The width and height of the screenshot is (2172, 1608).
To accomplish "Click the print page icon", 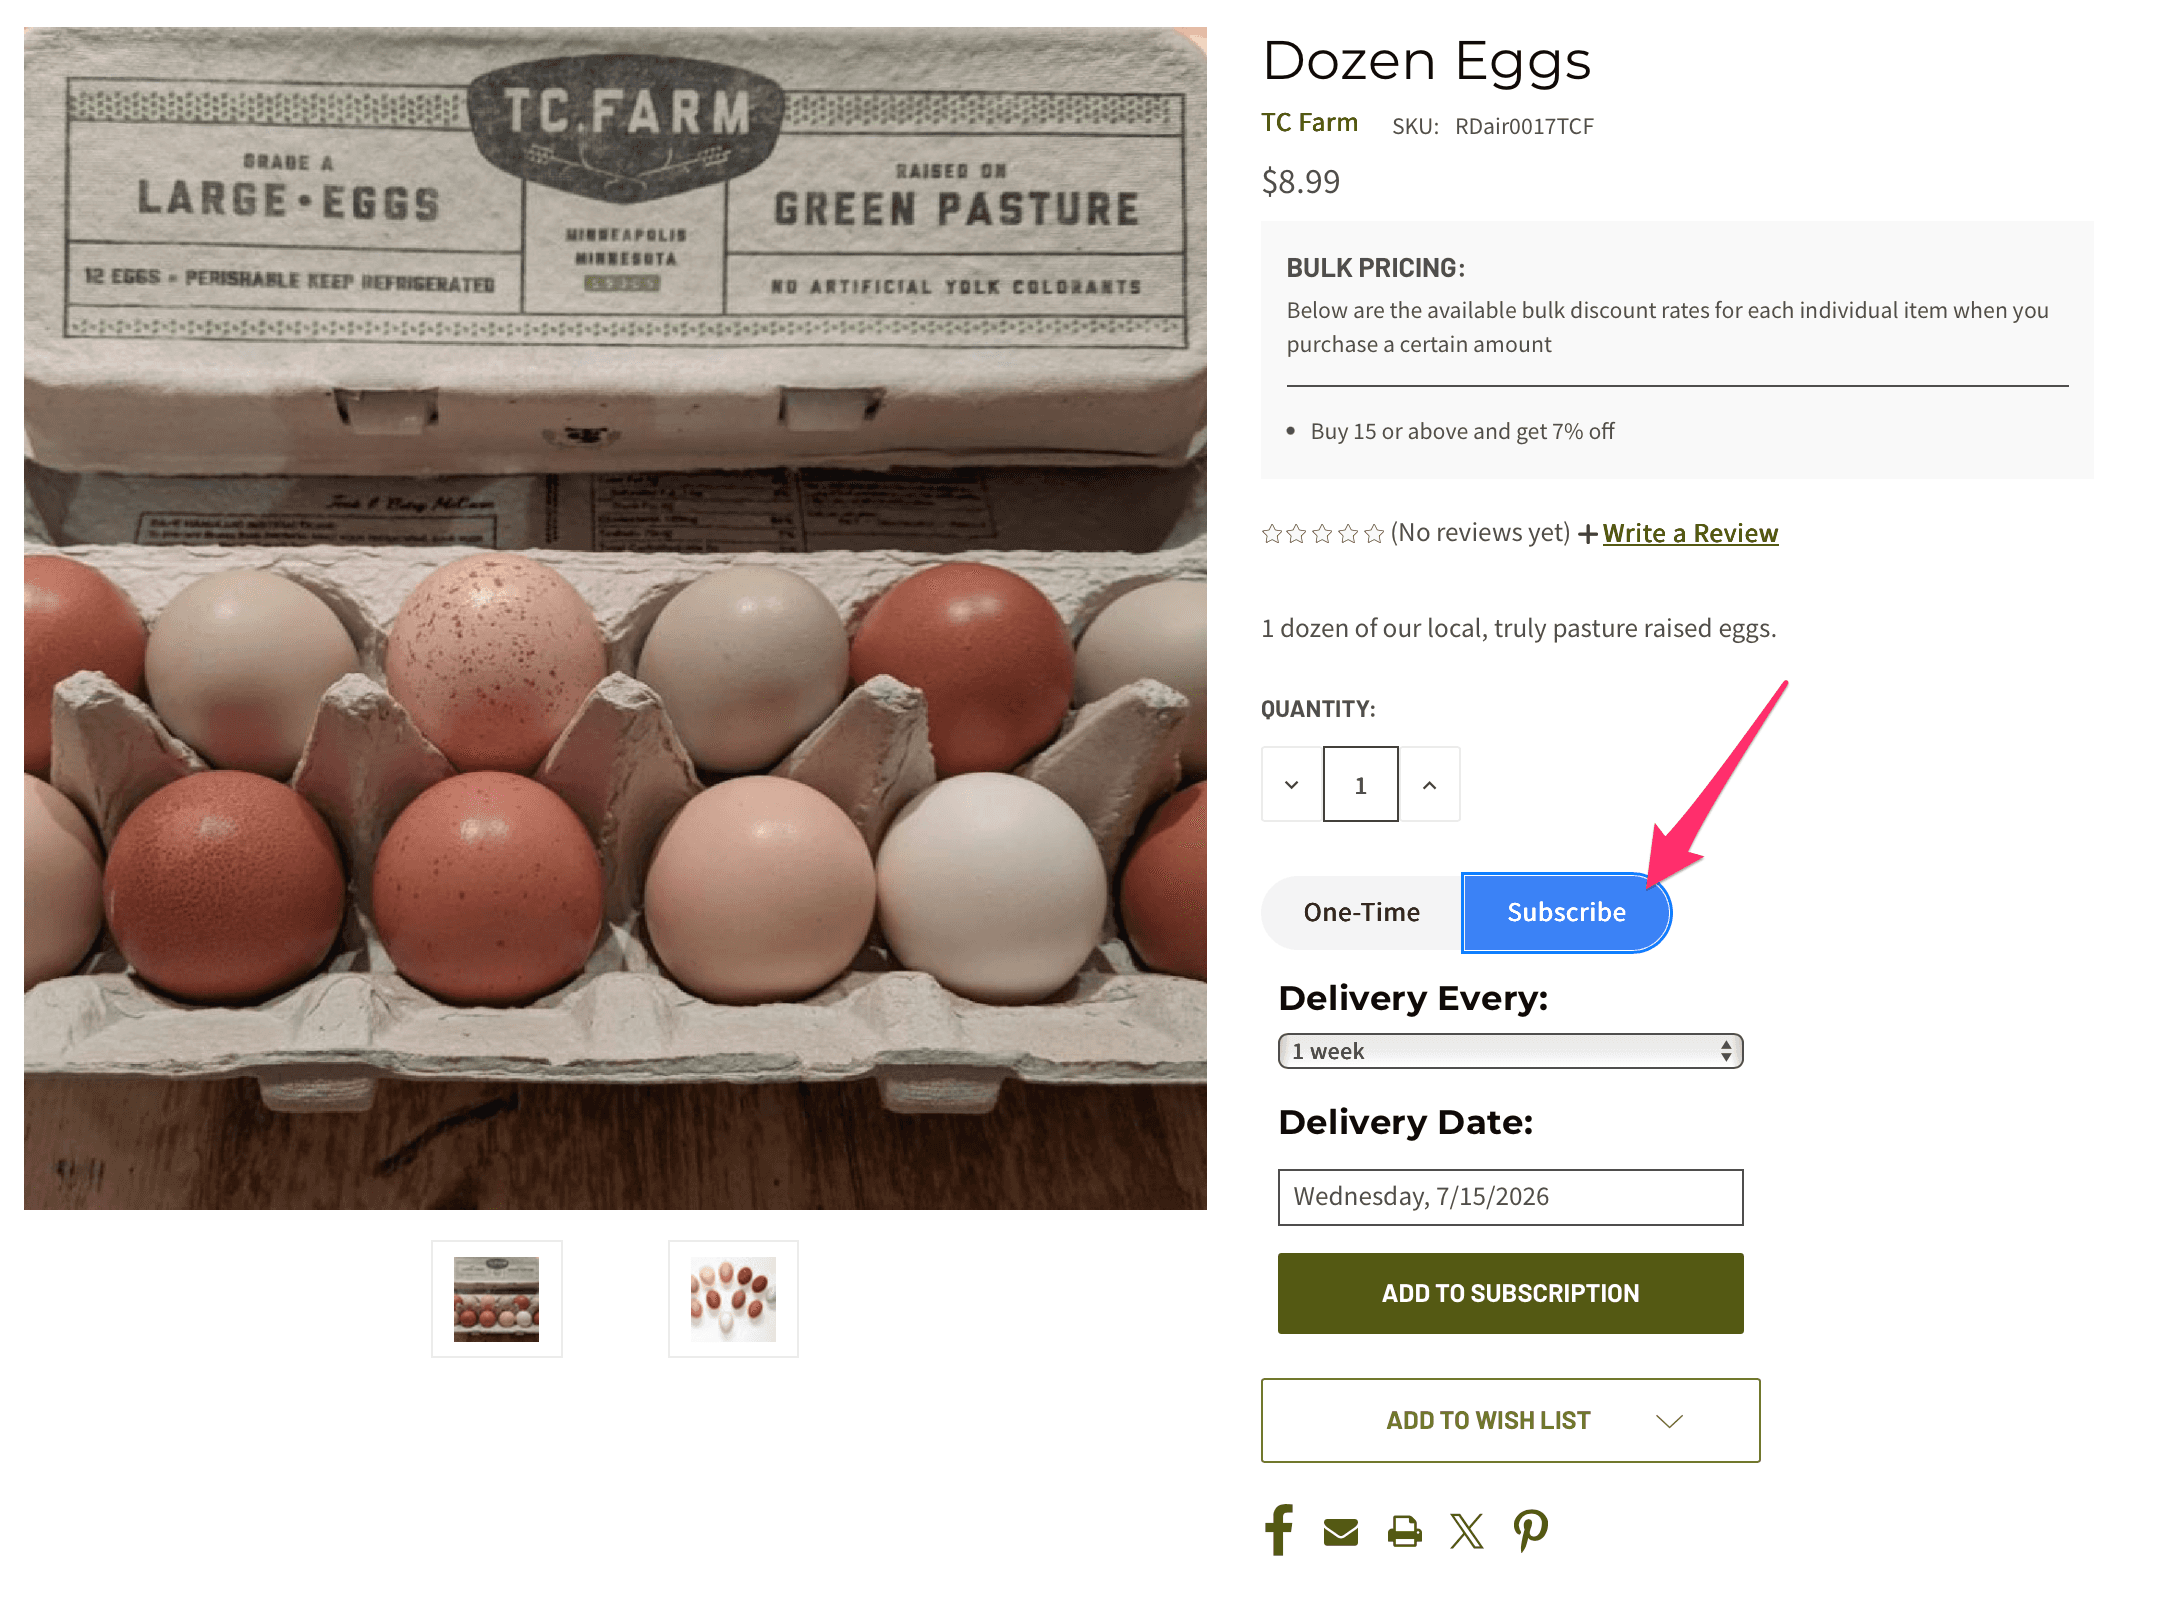I will coord(1405,1531).
